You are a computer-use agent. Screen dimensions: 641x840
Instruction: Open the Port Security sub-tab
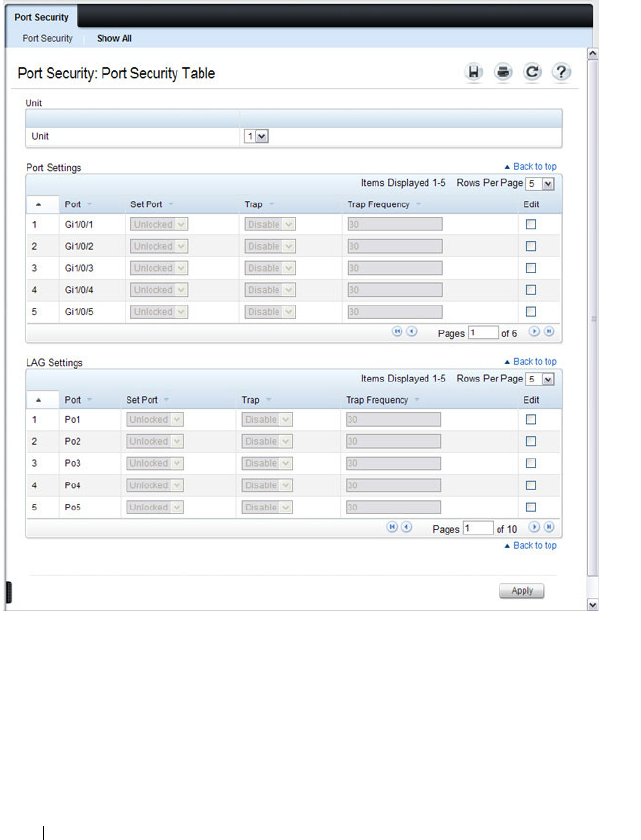[x=47, y=39]
